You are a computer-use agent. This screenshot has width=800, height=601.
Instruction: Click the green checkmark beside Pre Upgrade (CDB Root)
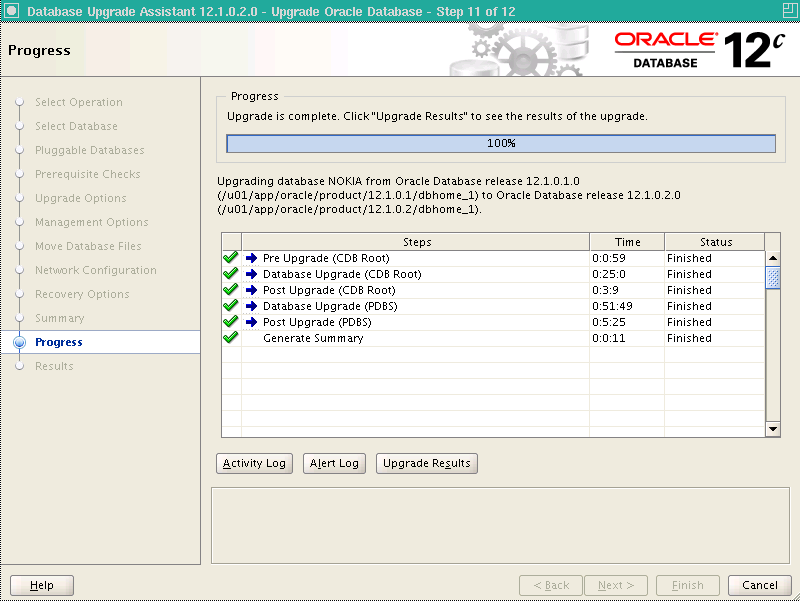[x=231, y=257]
